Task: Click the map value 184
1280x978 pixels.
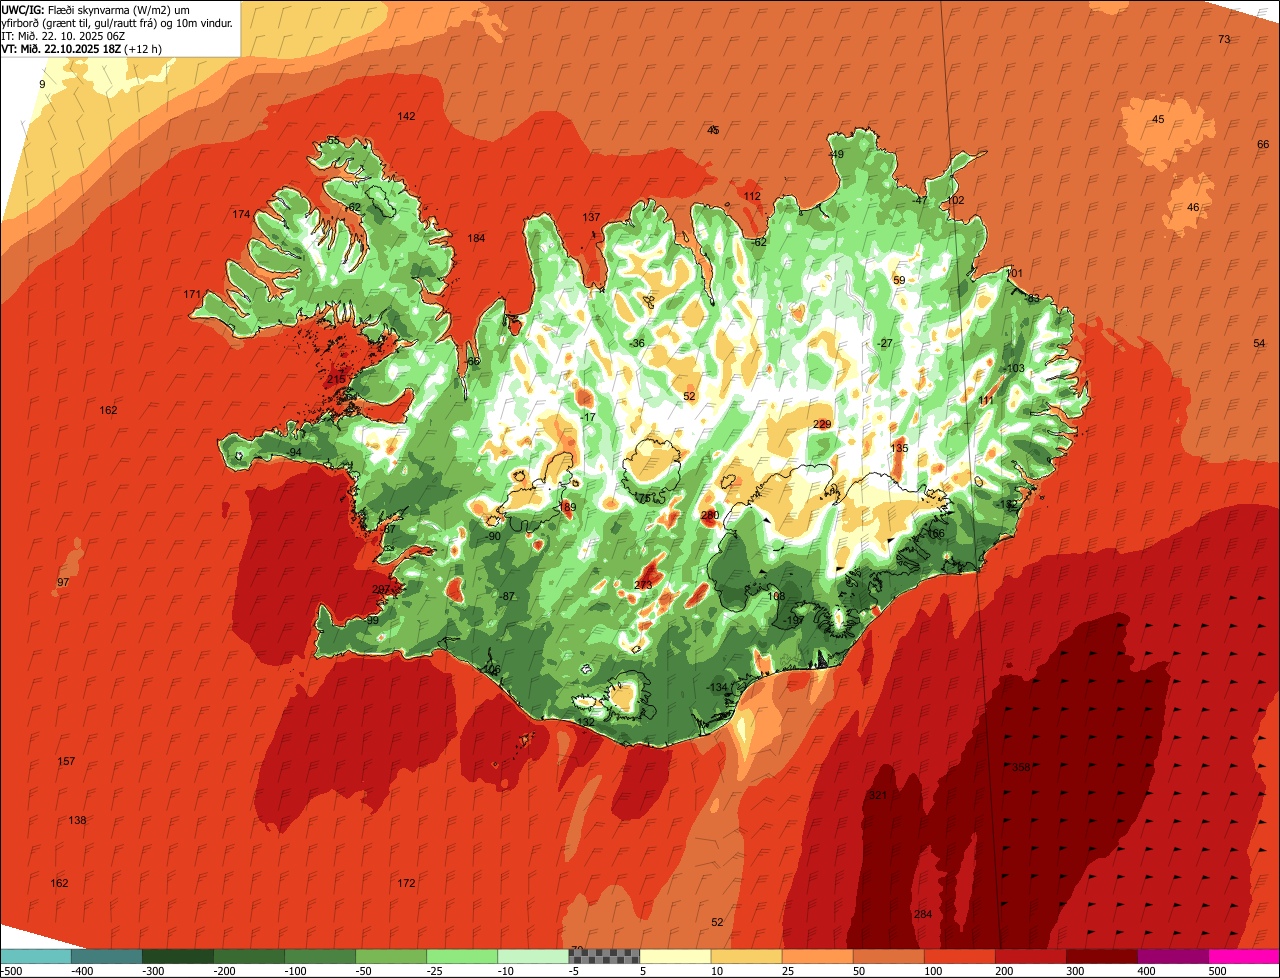Action: [476, 238]
